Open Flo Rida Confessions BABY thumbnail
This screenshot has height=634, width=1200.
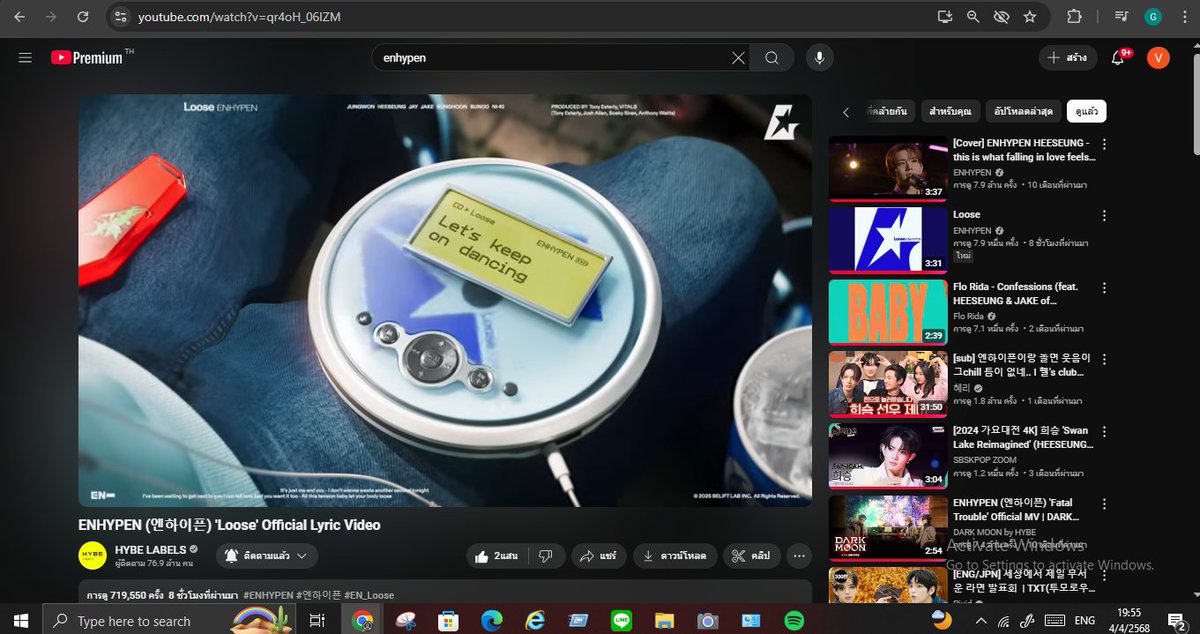click(888, 312)
